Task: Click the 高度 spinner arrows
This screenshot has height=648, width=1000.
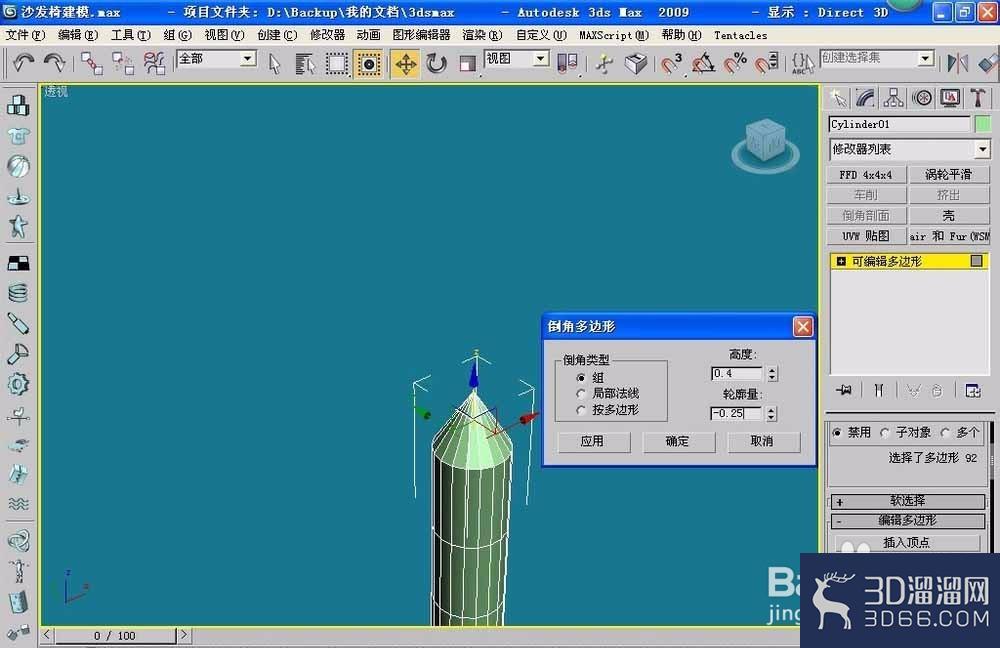Action: (x=772, y=374)
